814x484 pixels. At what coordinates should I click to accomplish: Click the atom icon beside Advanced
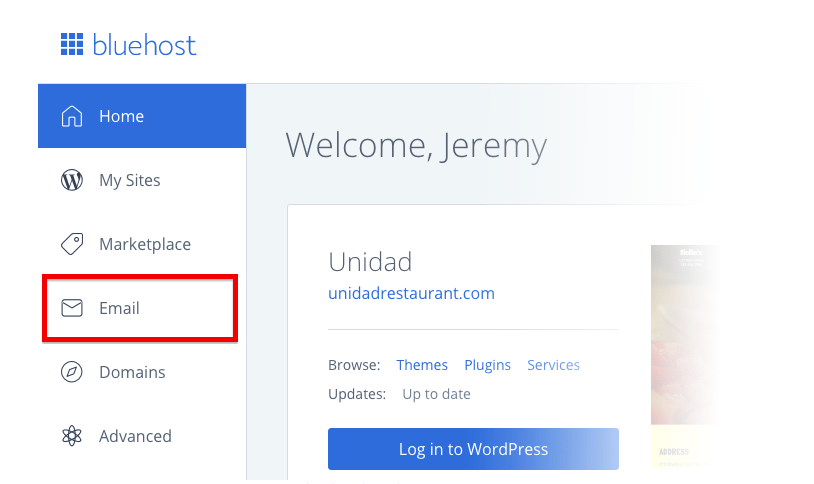pyautogui.click(x=71, y=436)
